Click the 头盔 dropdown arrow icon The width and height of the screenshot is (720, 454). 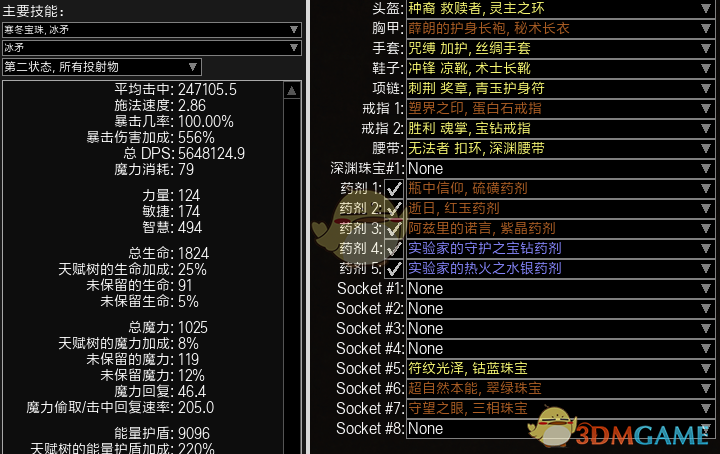point(706,8)
